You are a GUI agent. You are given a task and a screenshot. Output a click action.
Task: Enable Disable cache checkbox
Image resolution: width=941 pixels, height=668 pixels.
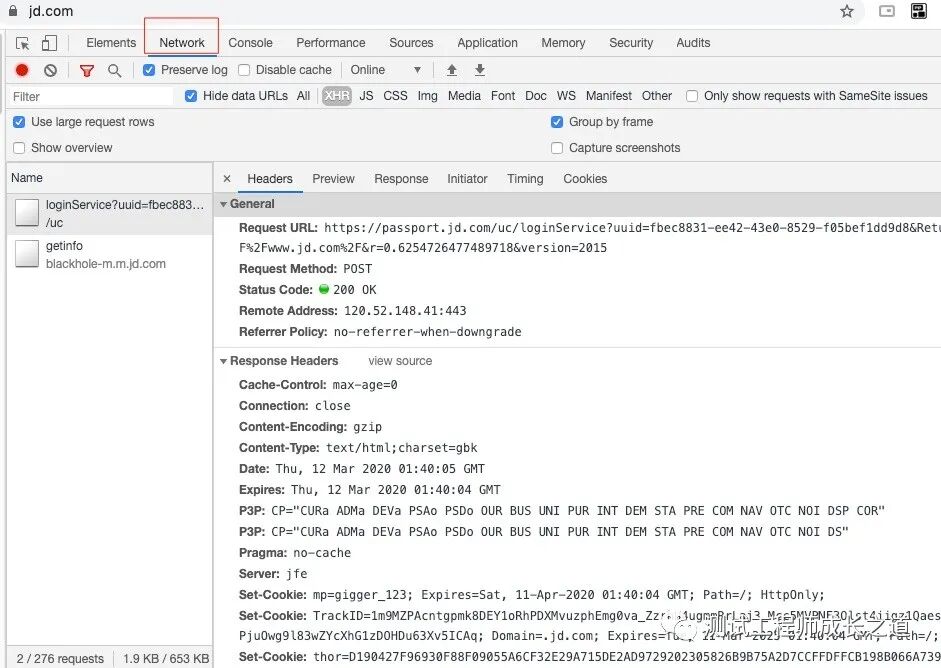coord(244,70)
